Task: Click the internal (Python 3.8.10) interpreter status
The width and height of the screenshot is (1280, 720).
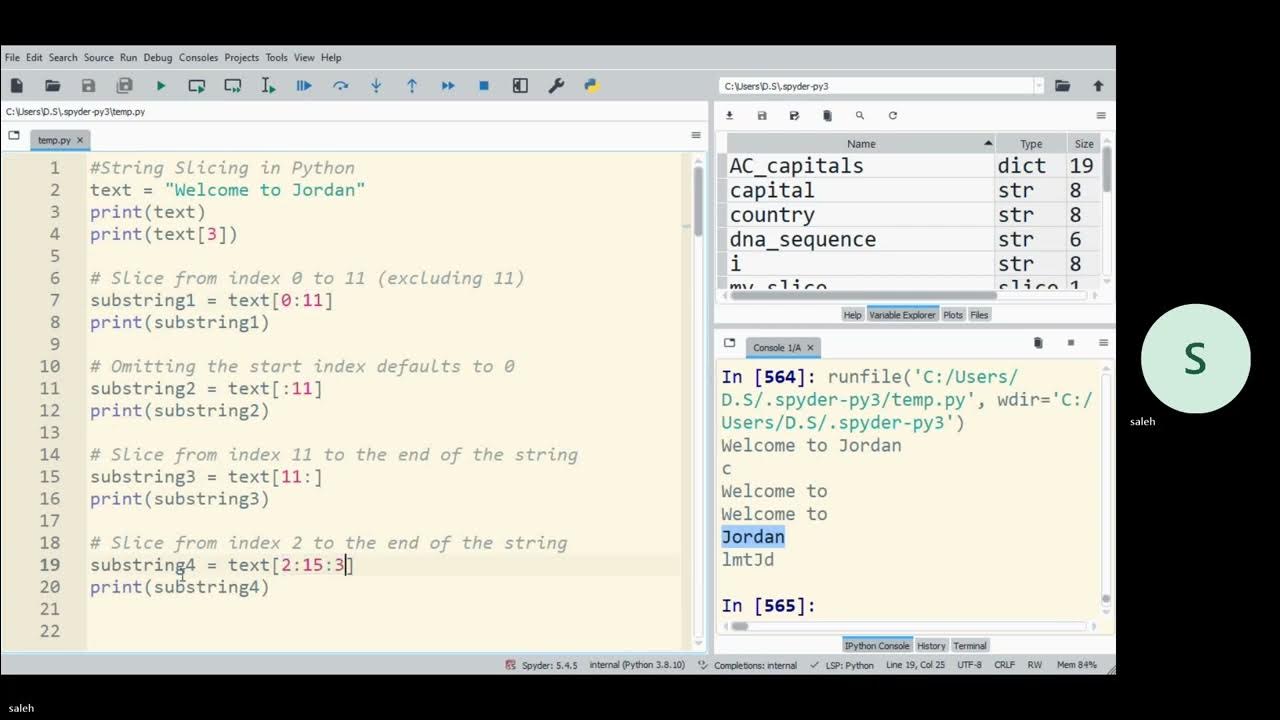Action: tap(637, 665)
